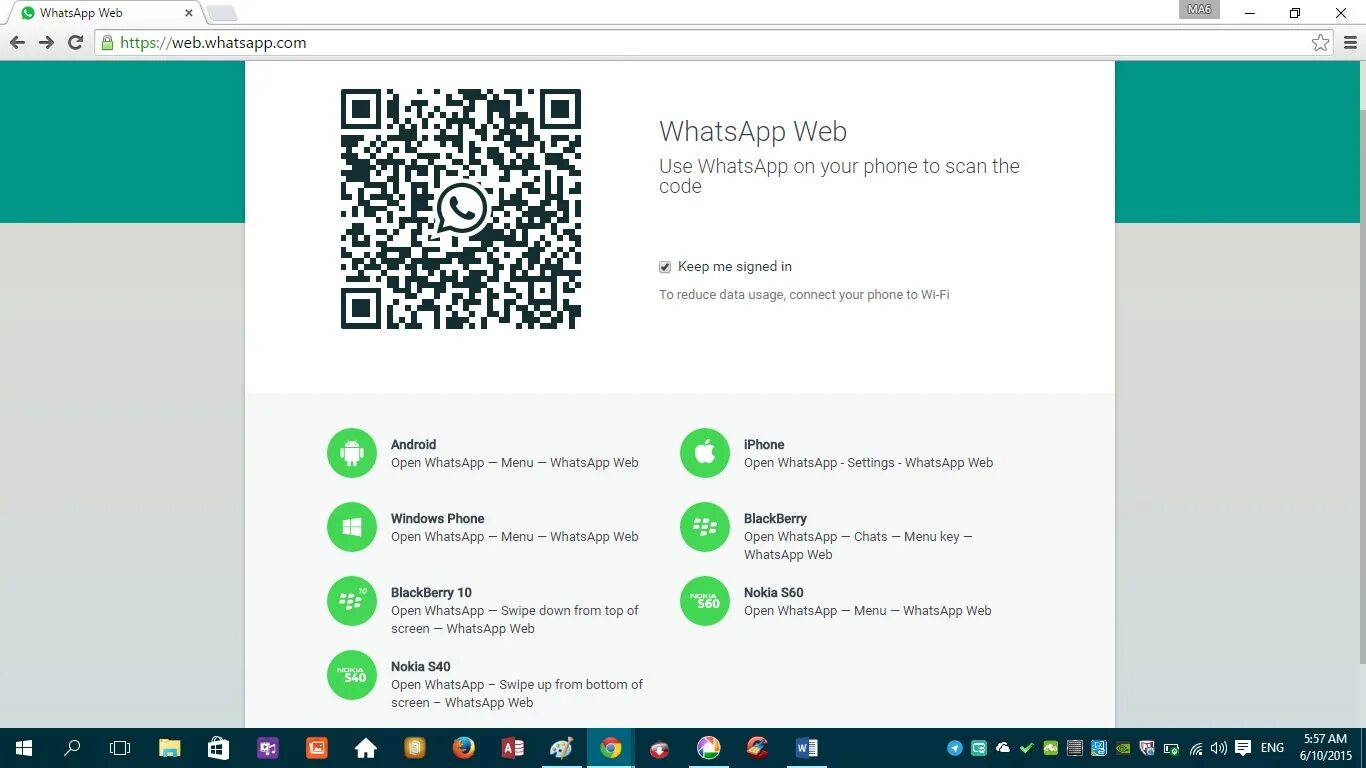Click 'To reduce data usage' Wi-Fi note
This screenshot has width=1366, height=768.
coord(804,295)
